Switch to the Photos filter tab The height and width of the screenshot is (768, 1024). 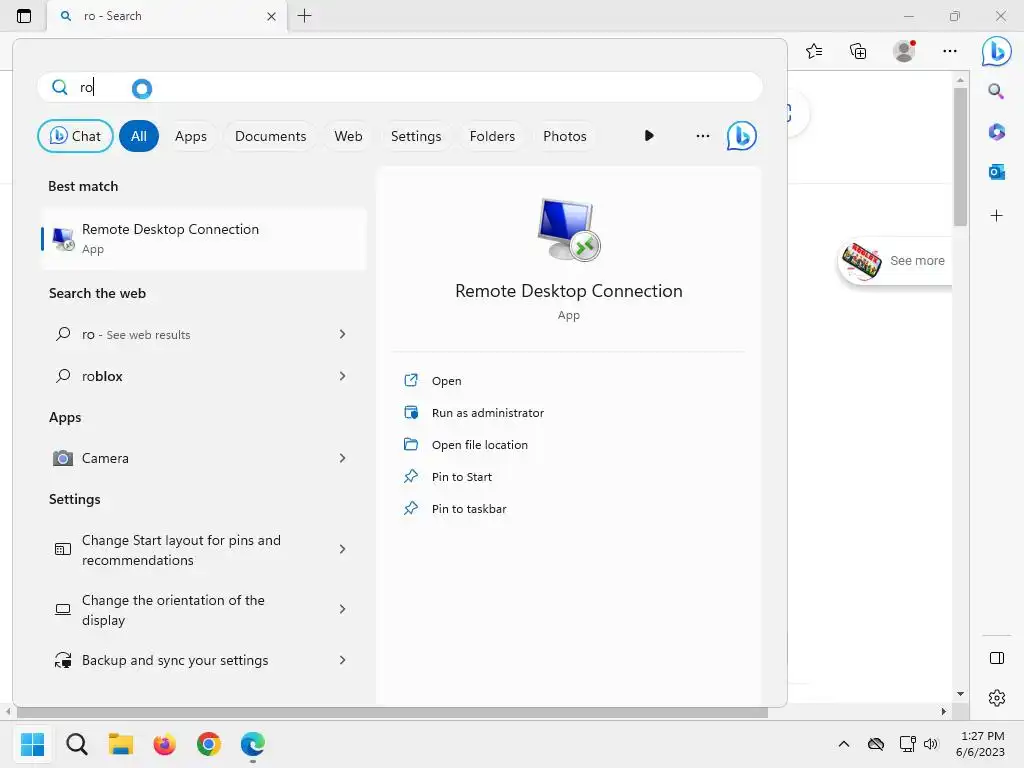point(565,136)
